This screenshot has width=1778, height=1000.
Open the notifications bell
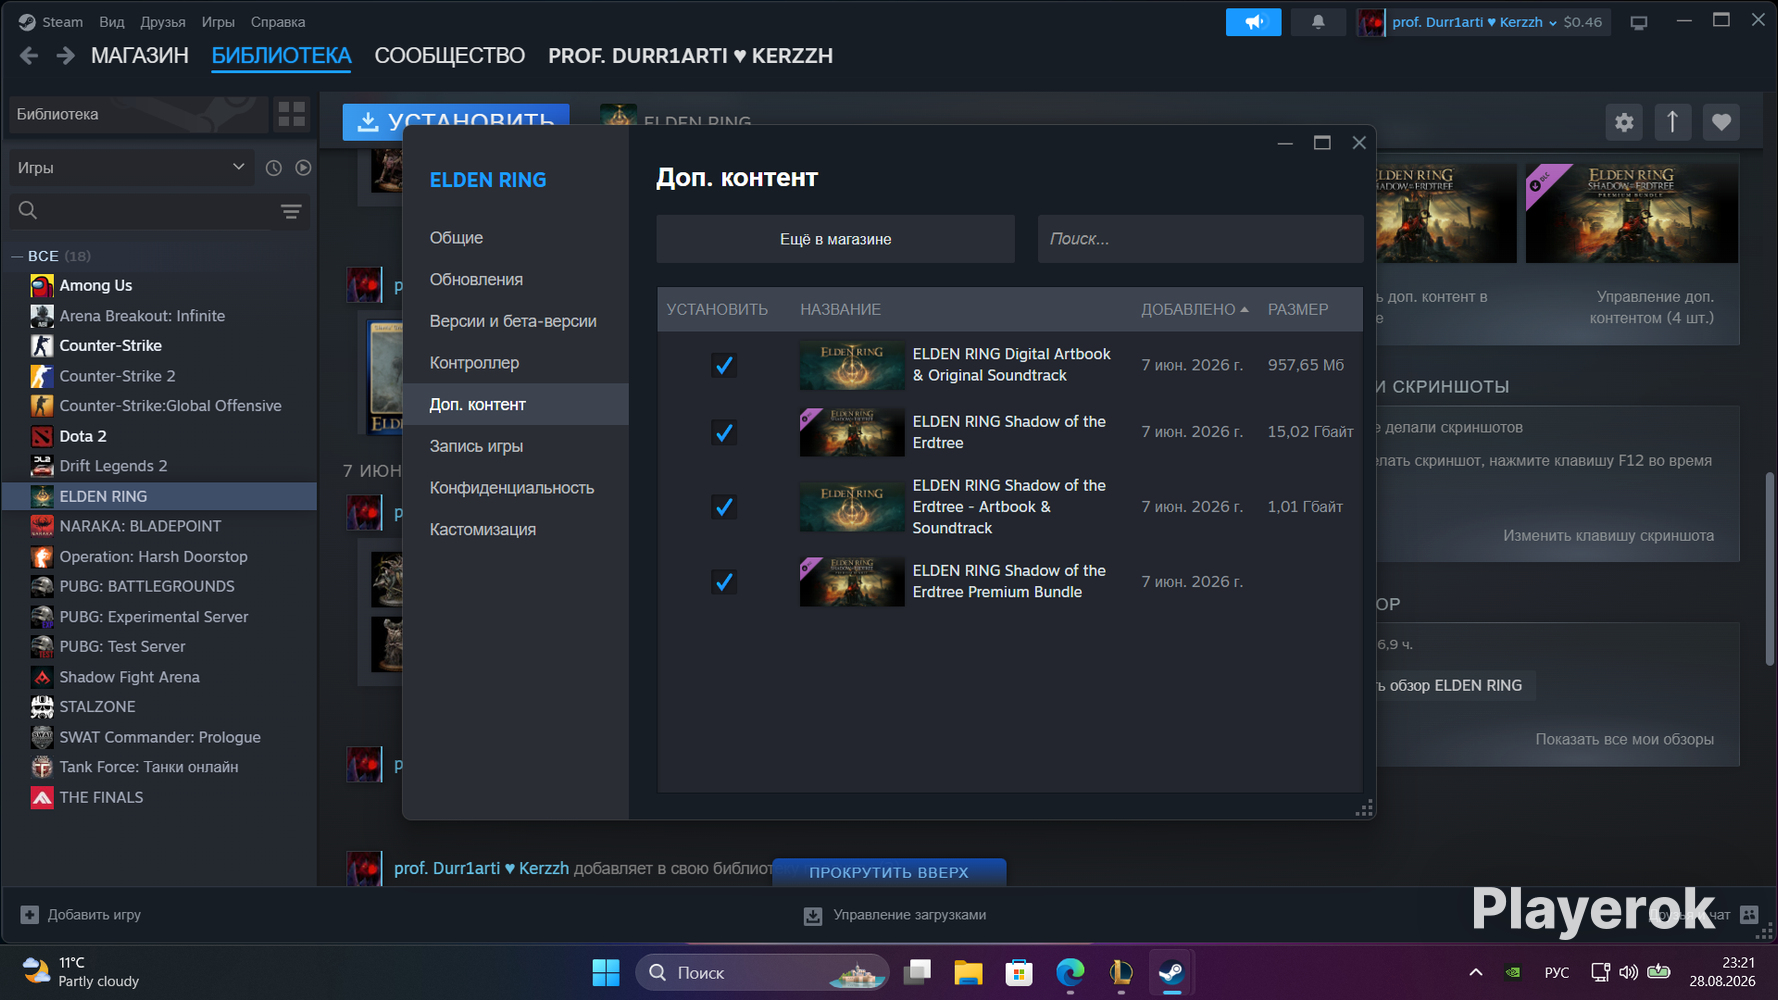click(1318, 22)
